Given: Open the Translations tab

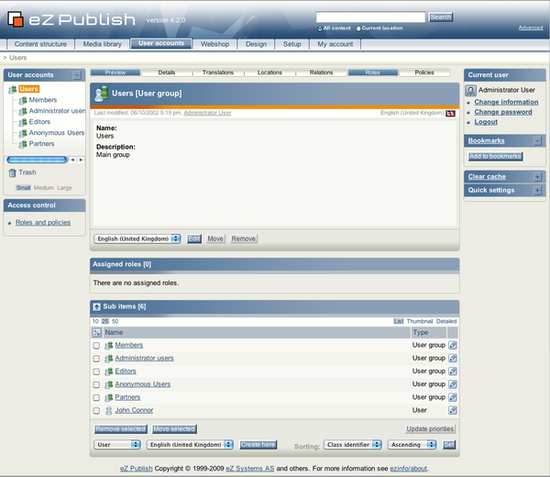Looking at the screenshot, I should [218, 73].
